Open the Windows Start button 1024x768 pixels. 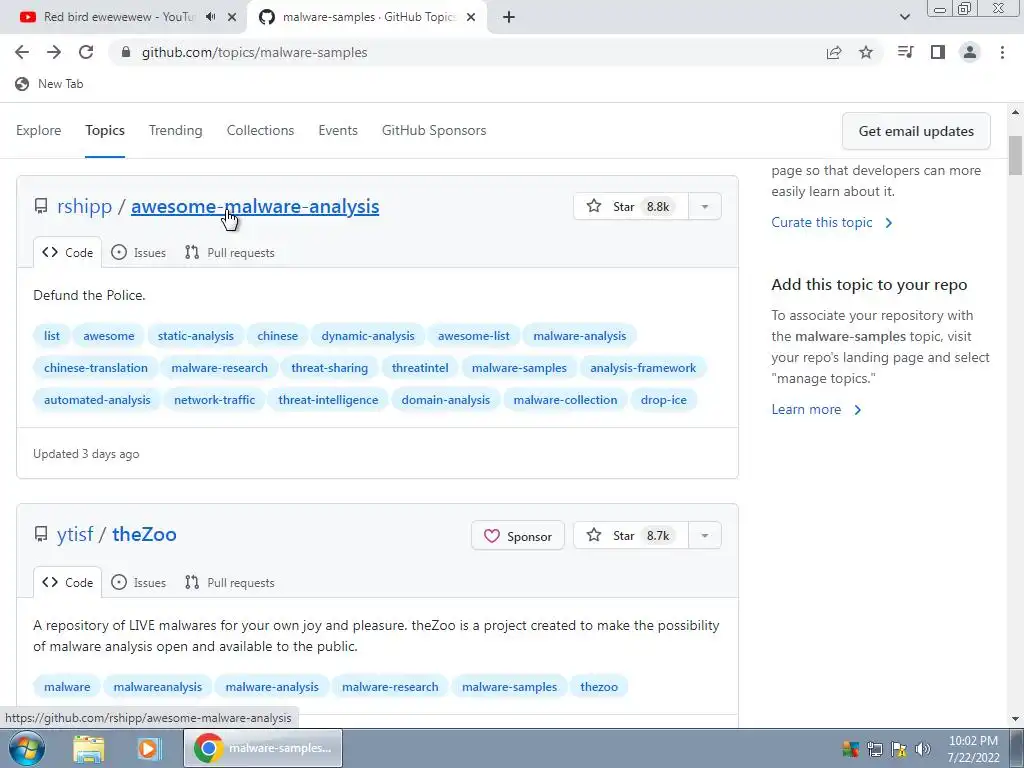26,748
